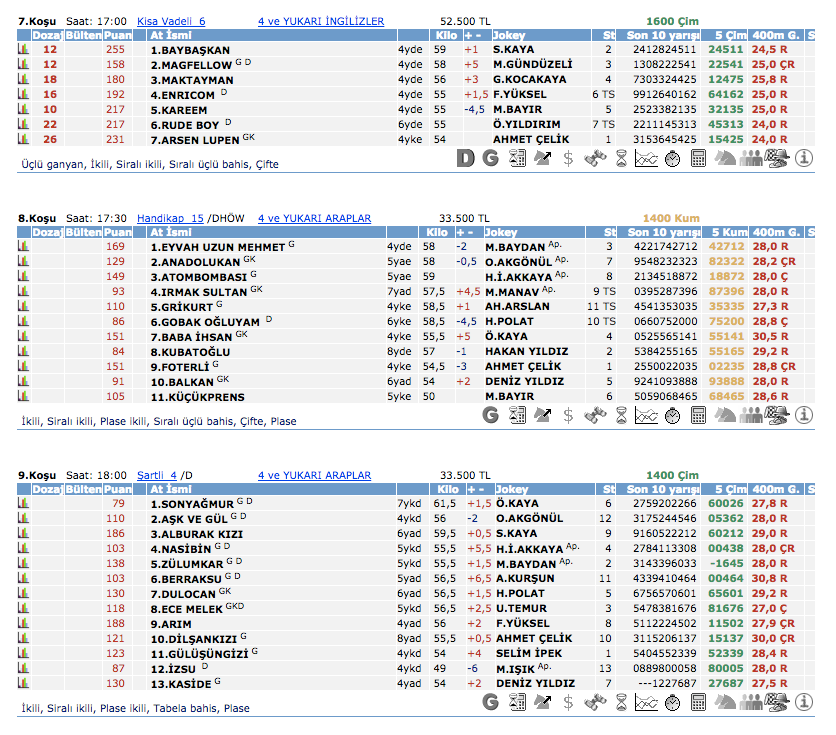
Task: Open bar chart icon next to SONYAĞMUR
Action: [23, 503]
